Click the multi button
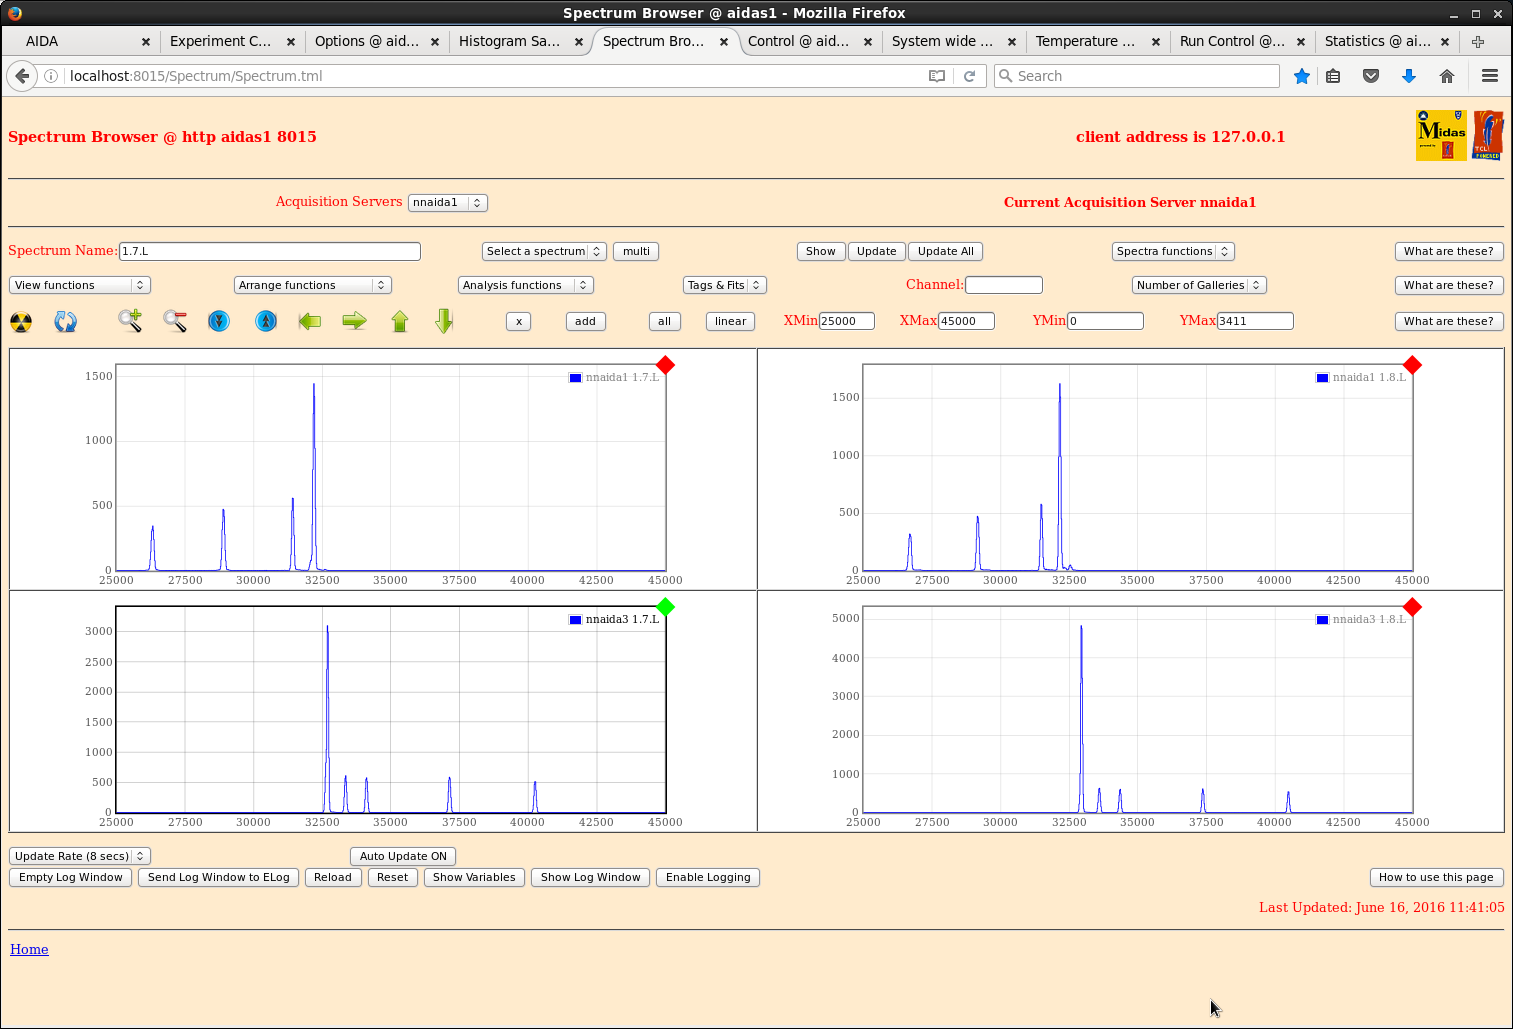This screenshot has height=1029, width=1513. pyautogui.click(x=636, y=251)
